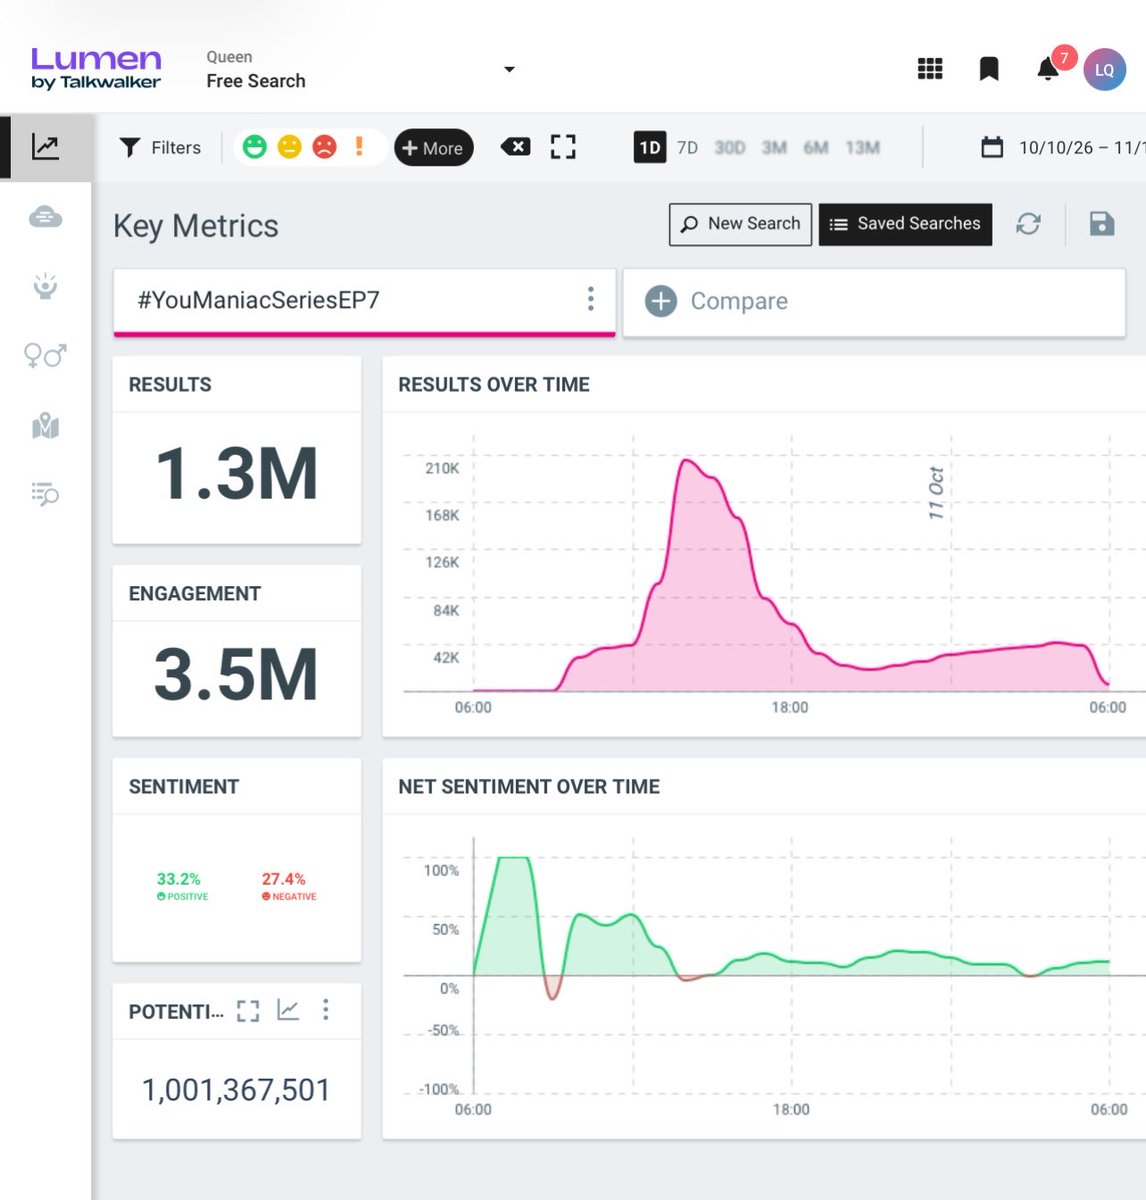The width and height of the screenshot is (1146, 1200).
Task: Refresh the Key Metrics data
Action: (1028, 224)
